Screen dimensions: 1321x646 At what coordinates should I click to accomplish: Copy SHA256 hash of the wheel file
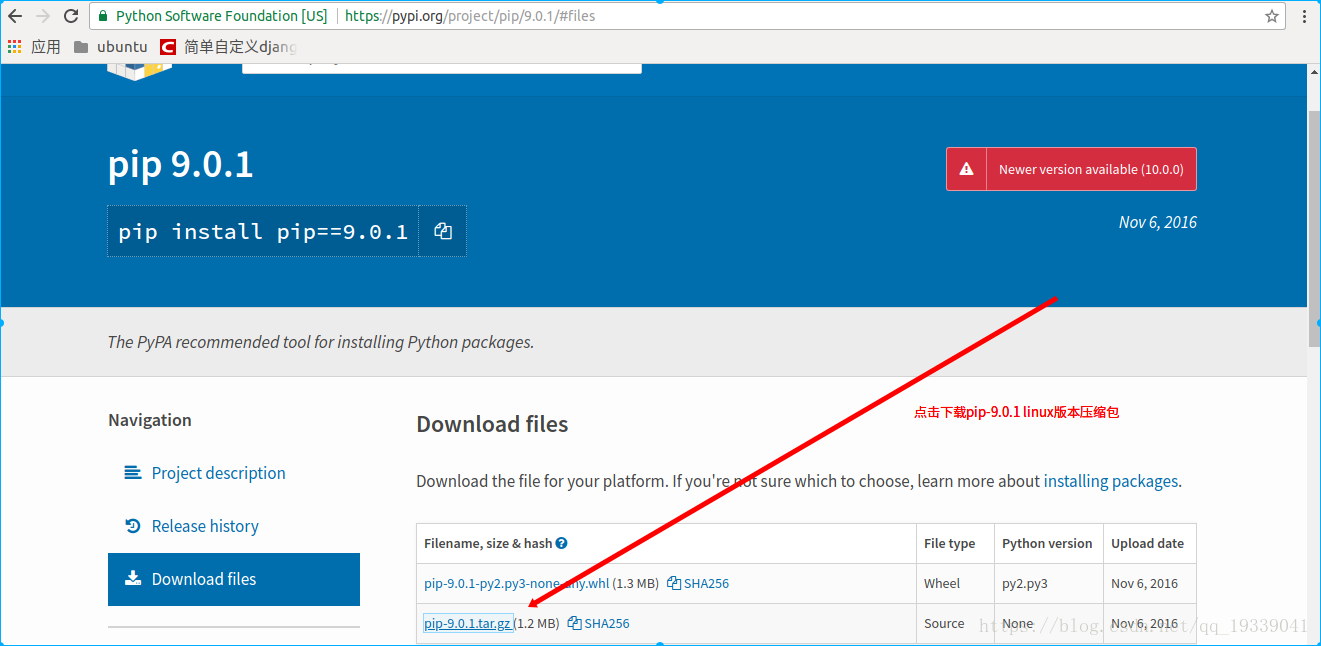click(698, 583)
